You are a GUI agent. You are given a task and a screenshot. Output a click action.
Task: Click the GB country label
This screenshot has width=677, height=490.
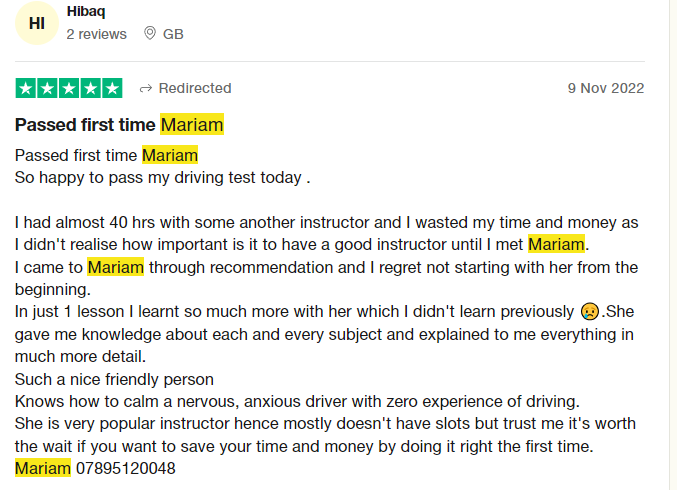173,34
